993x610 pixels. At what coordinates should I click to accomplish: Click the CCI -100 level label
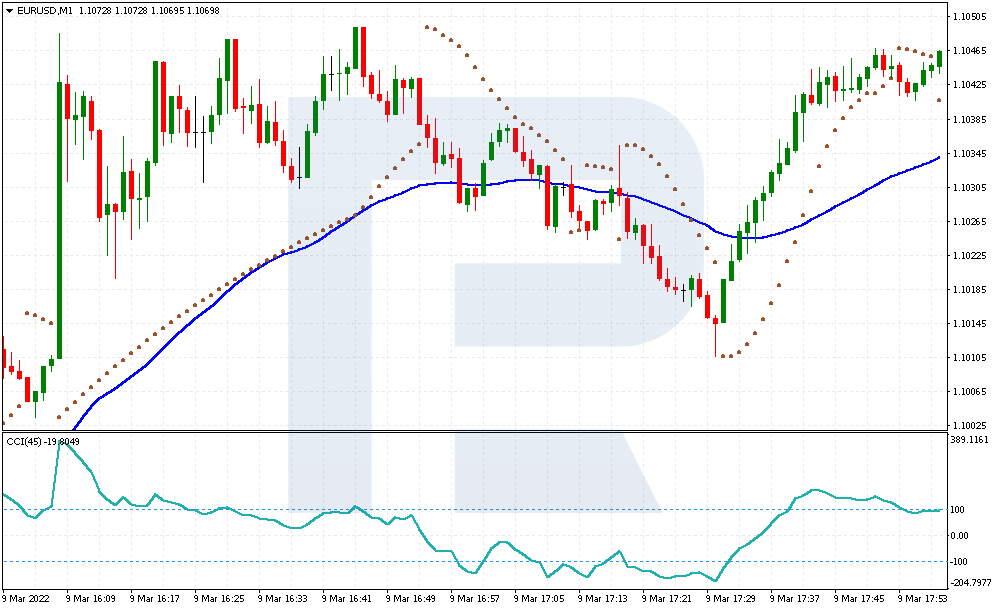click(959, 562)
